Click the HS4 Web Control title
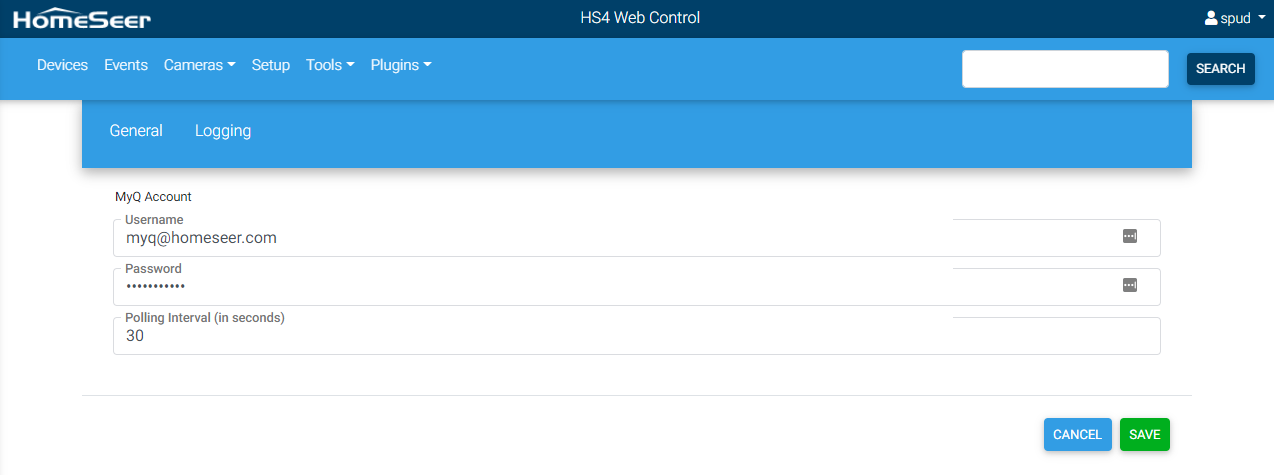 click(640, 18)
